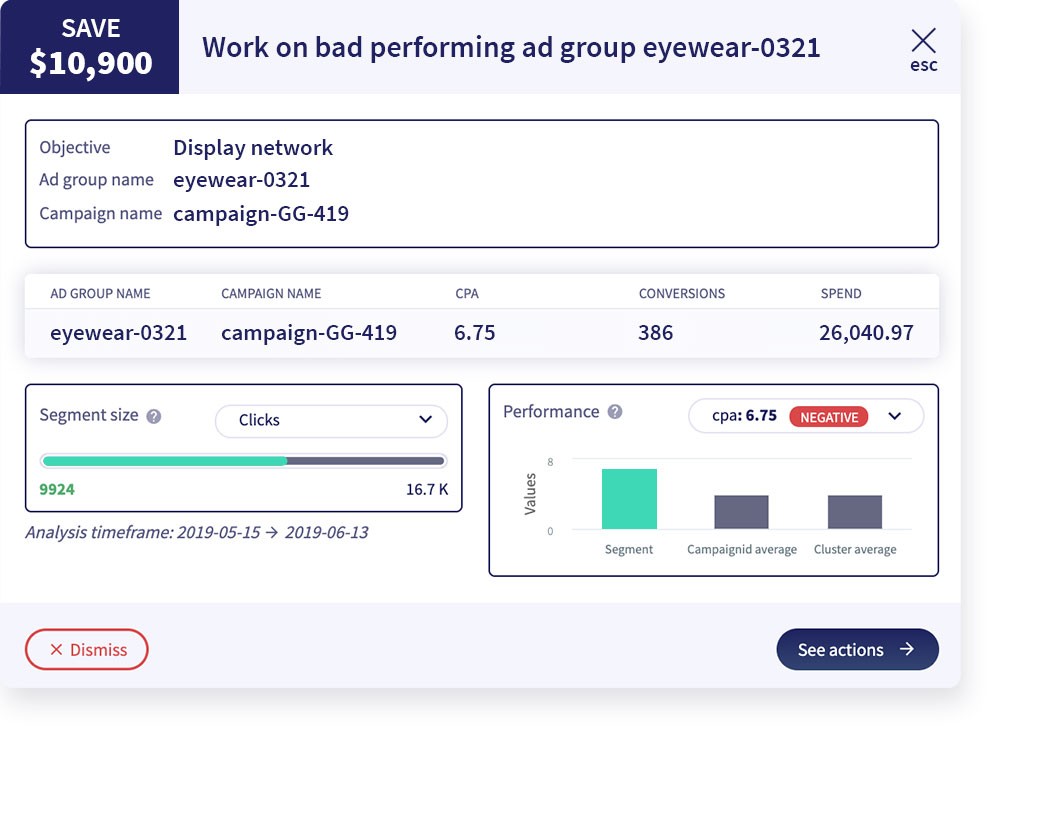1042x831 pixels.
Task: Open the Clicks segment size dropdown
Action: coord(331,421)
